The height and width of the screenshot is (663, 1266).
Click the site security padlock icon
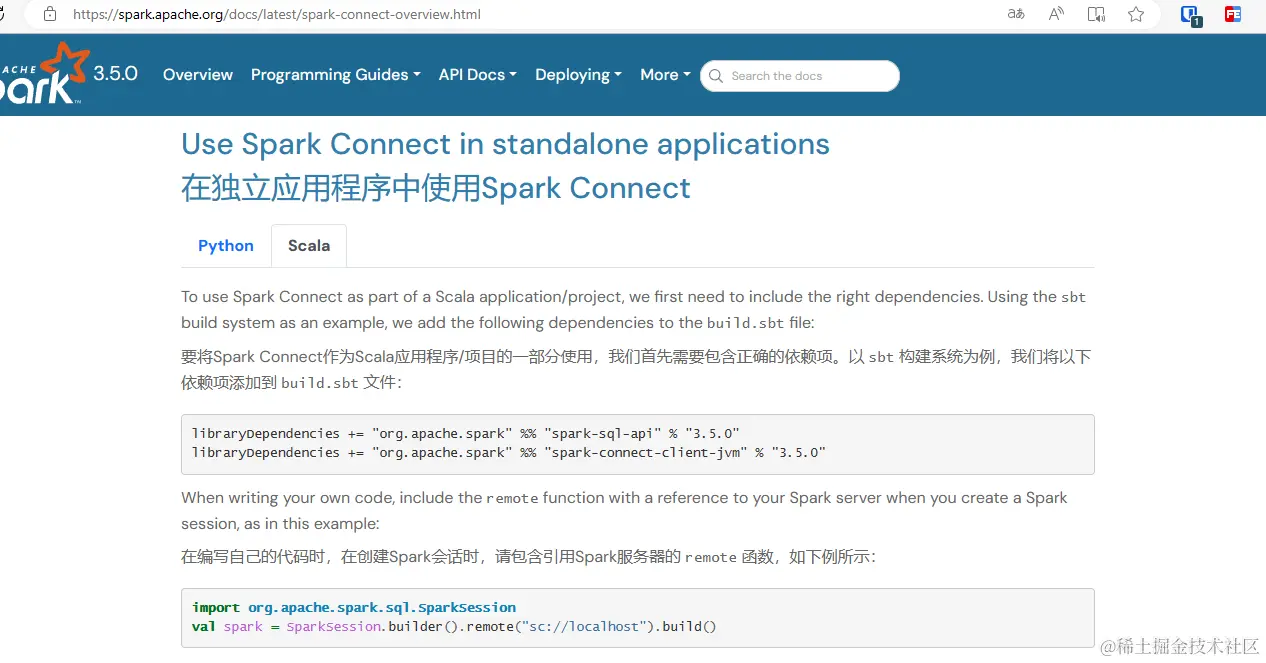click(50, 14)
